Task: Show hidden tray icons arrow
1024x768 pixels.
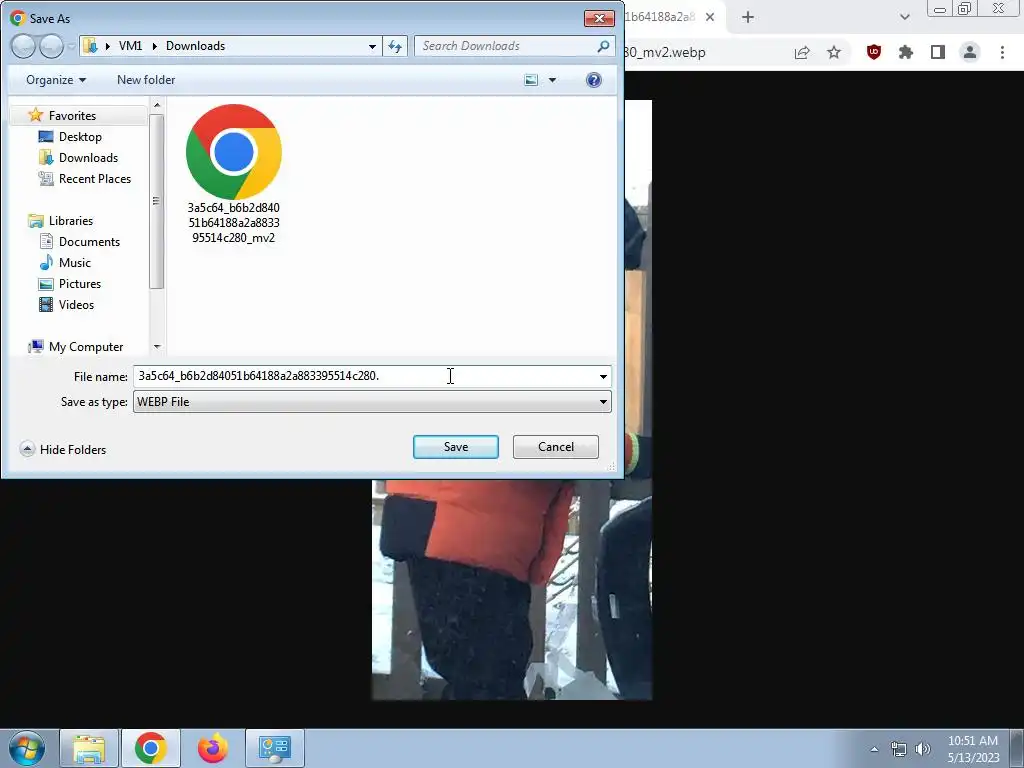Action: pyautogui.click(x=874, y=749)
